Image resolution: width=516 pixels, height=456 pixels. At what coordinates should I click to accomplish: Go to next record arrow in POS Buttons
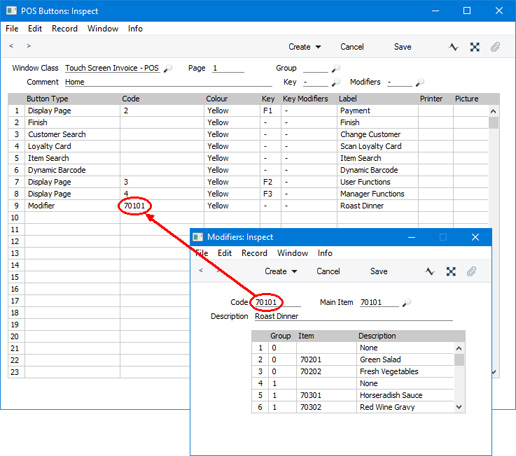29,46
